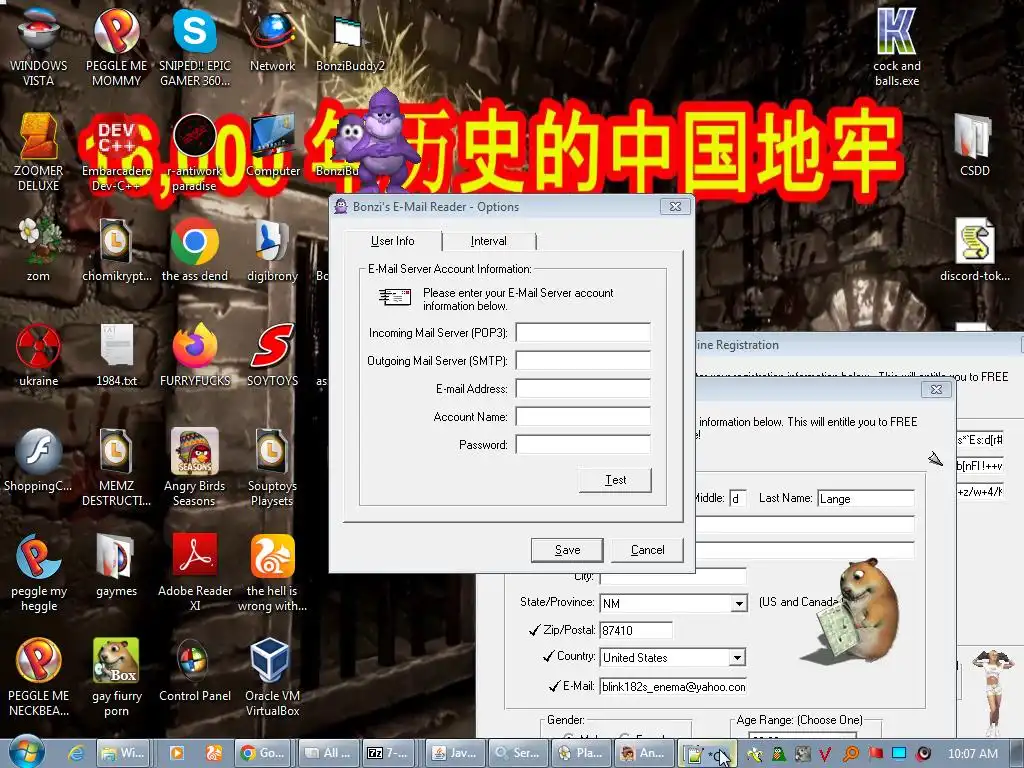Click the Middle initial field
Viewport: 1024px width, 768px height.
[737, 498]
